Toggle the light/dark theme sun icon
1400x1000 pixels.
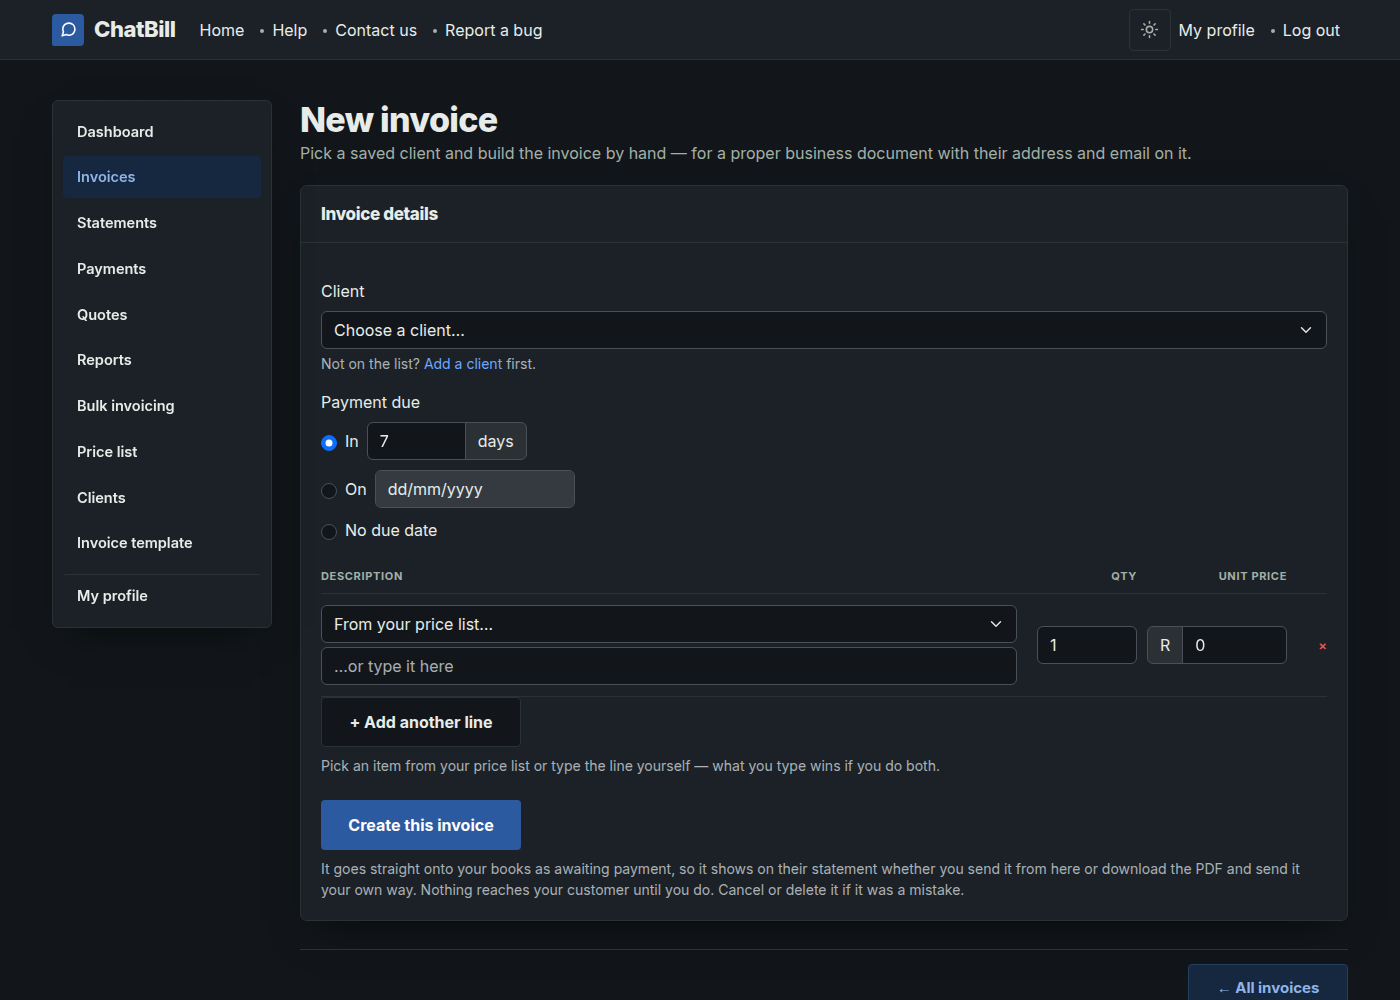[x=1150, y=30]
